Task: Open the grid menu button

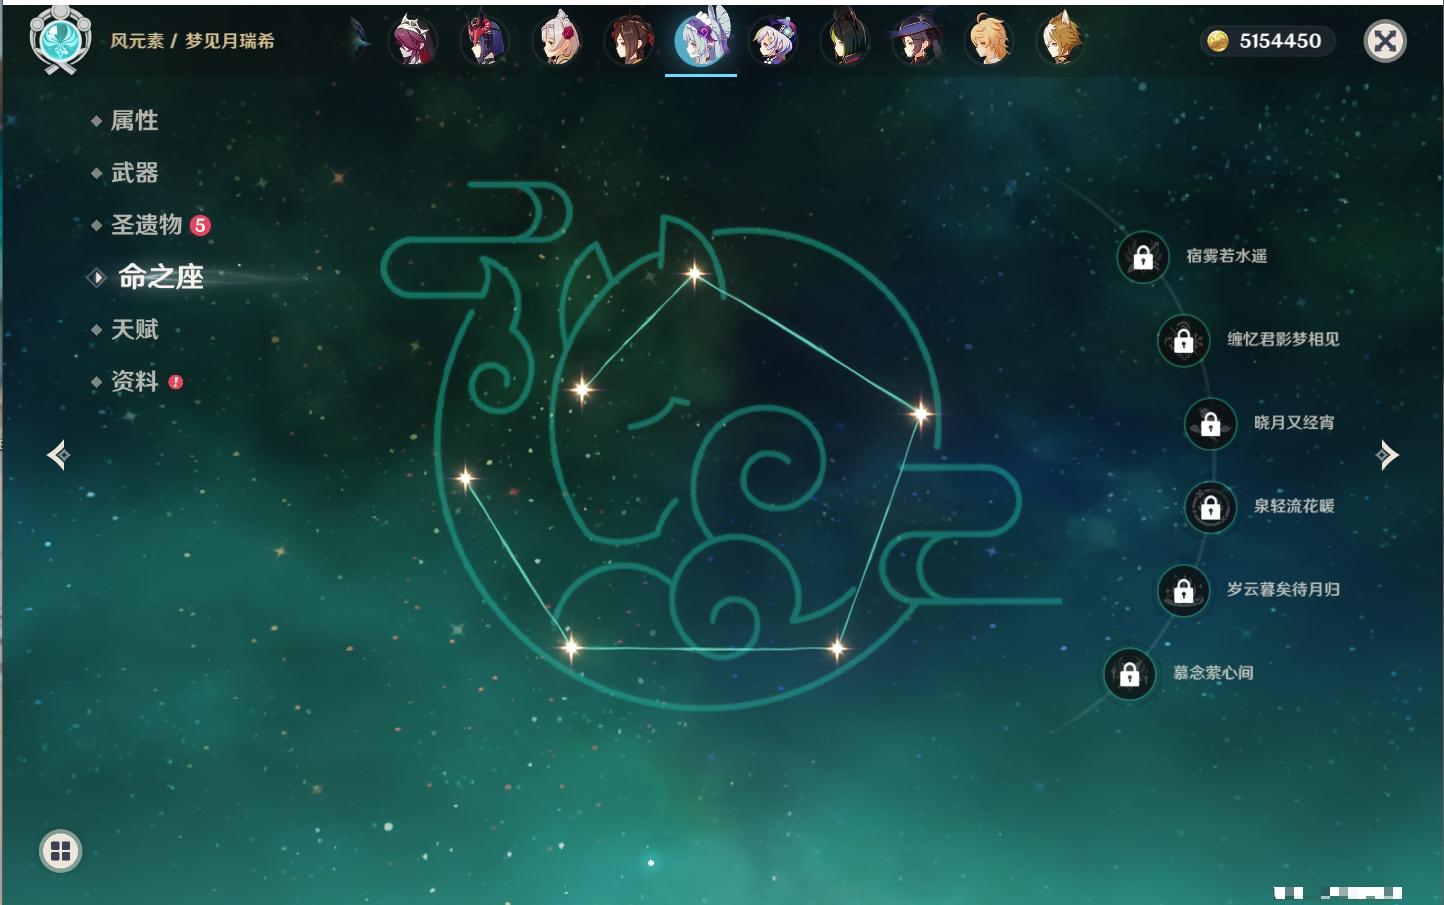Action: [60, 851]
